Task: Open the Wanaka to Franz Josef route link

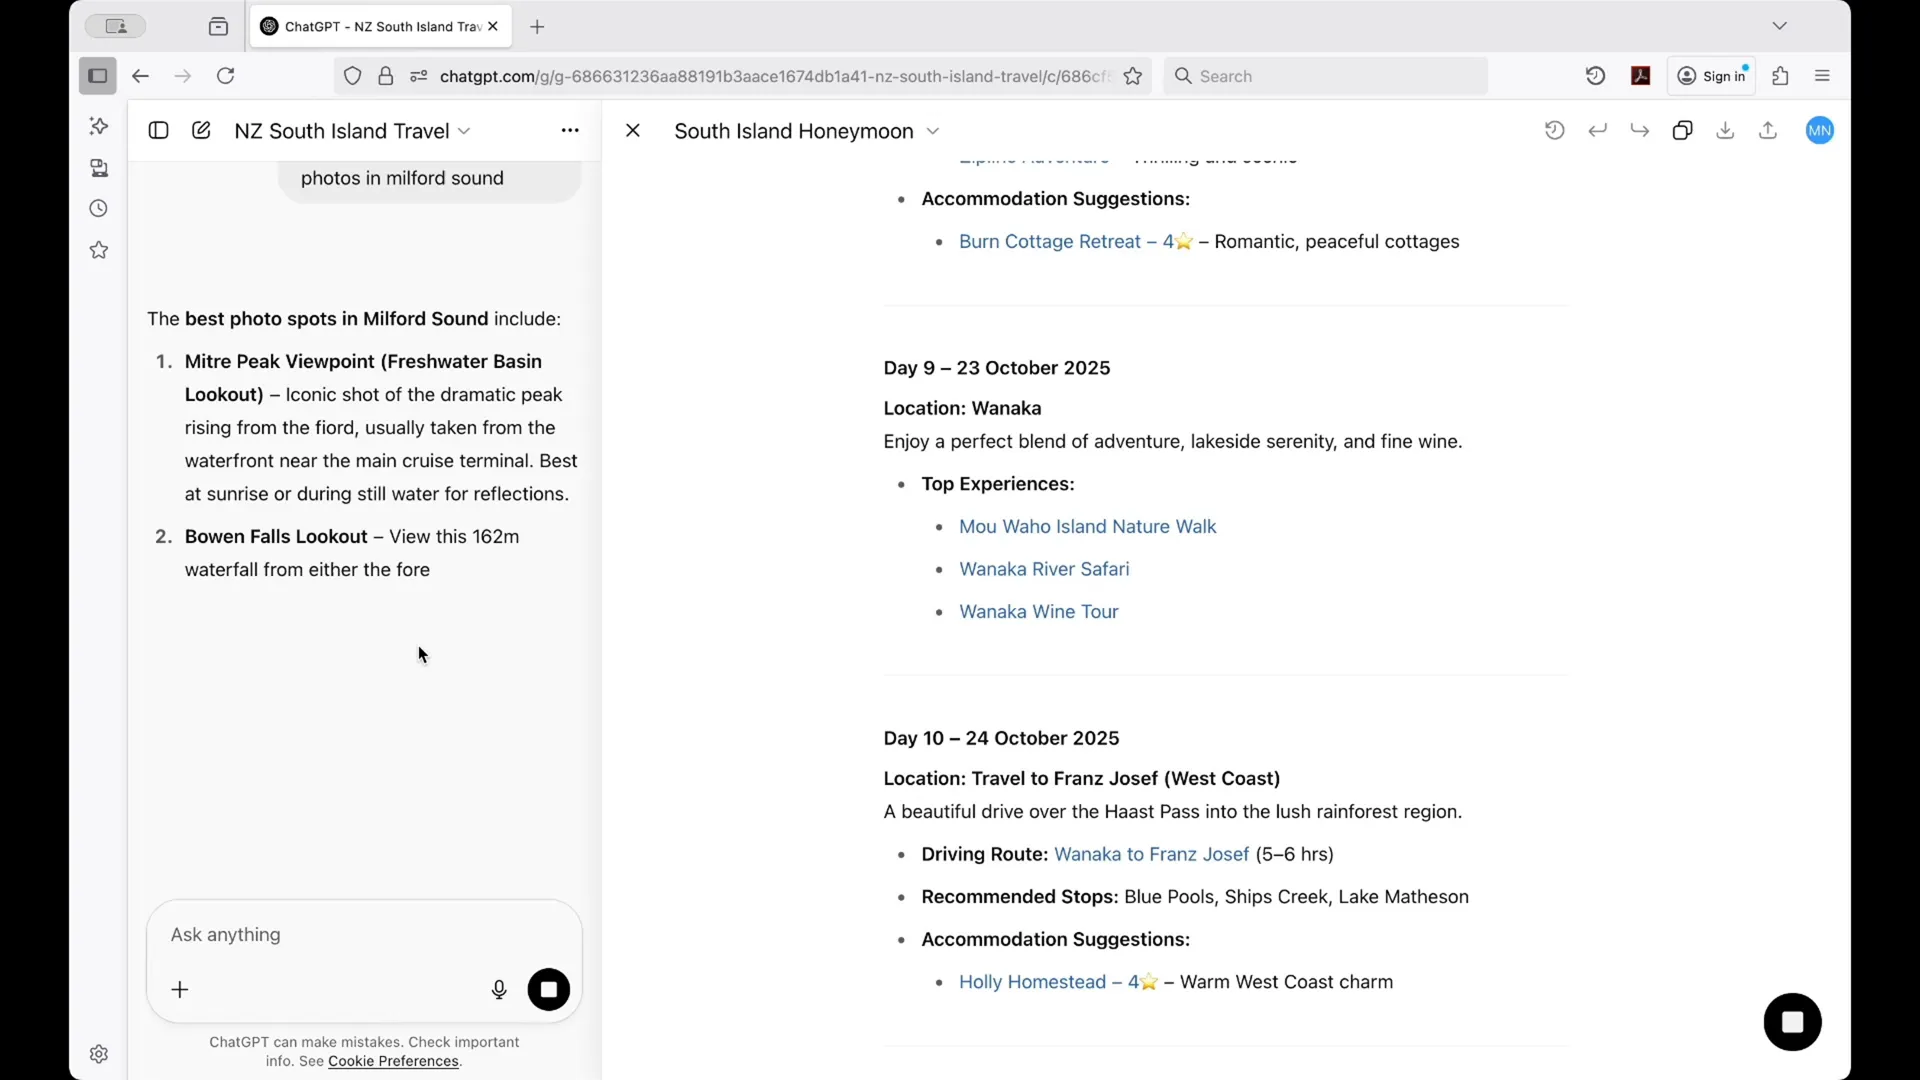Action: [x=1151, y=855]
